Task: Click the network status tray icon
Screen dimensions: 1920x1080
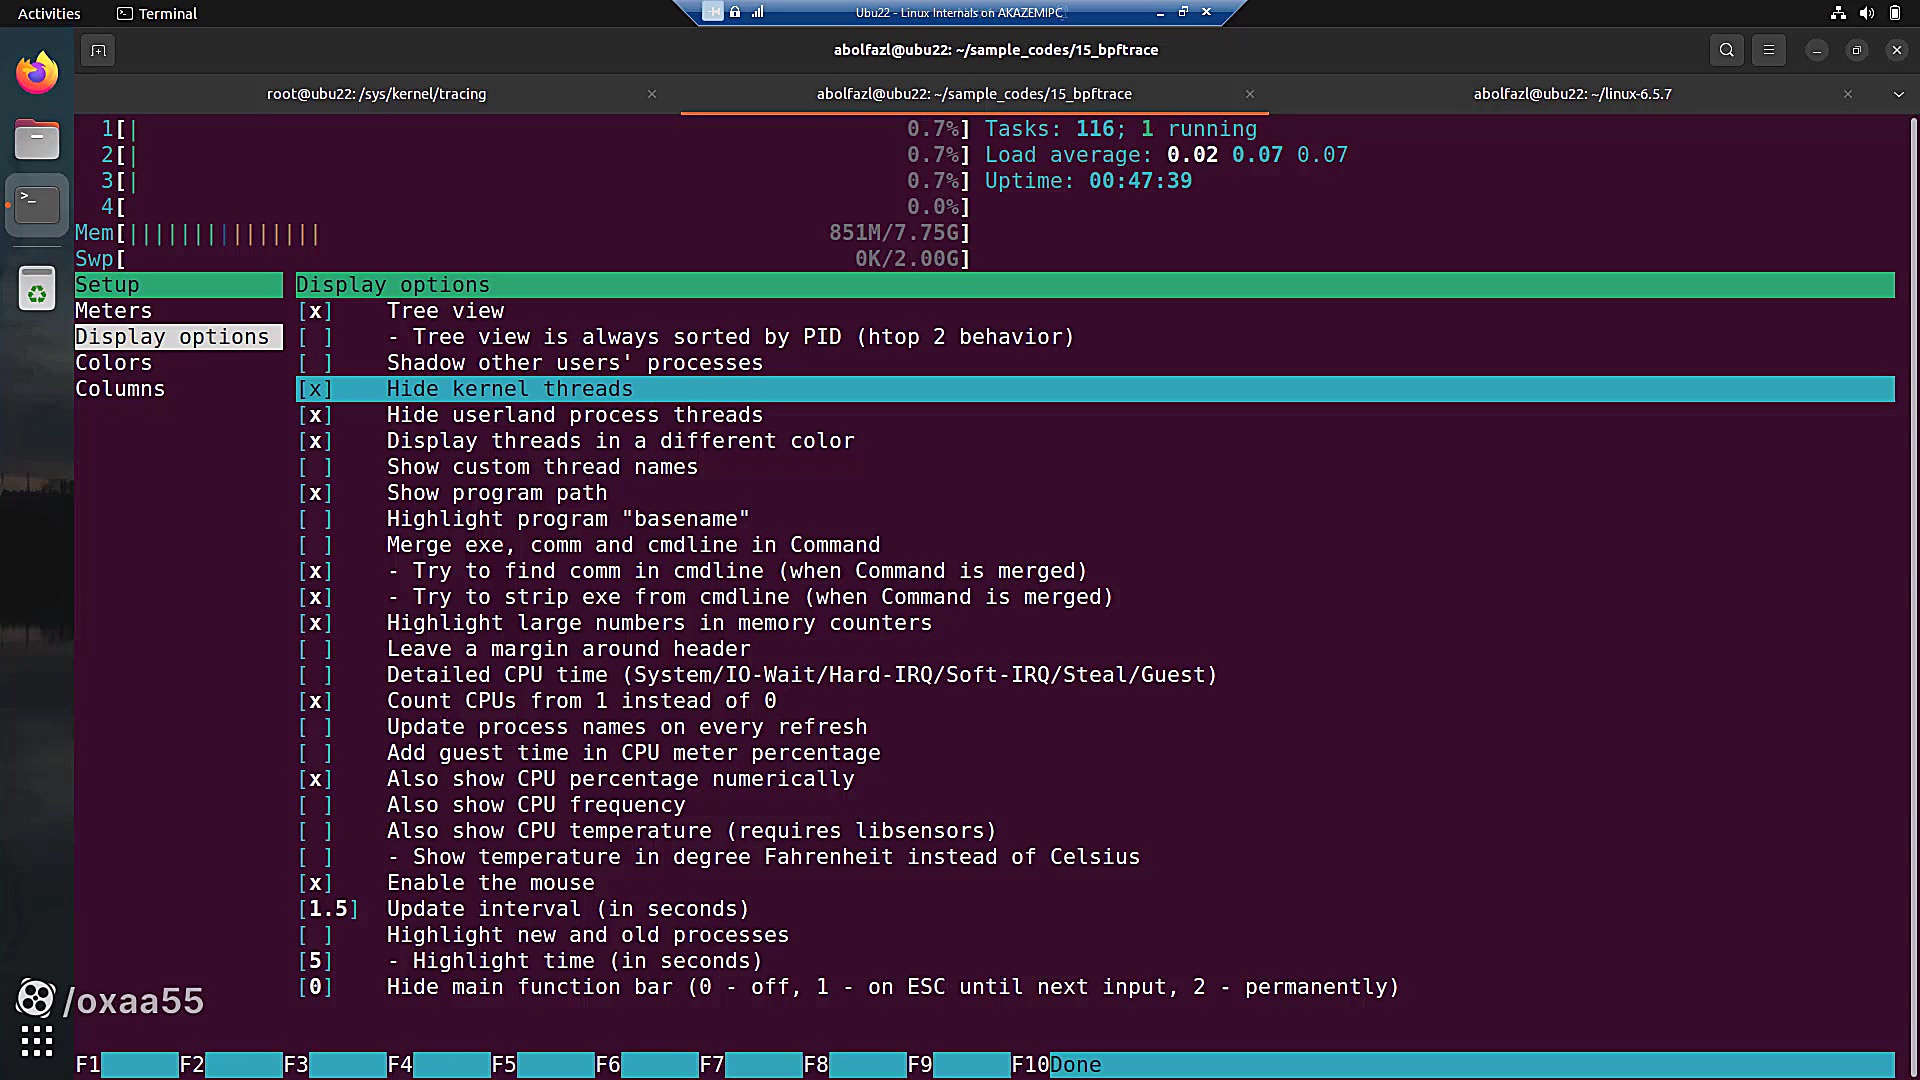Action: 1838,13
